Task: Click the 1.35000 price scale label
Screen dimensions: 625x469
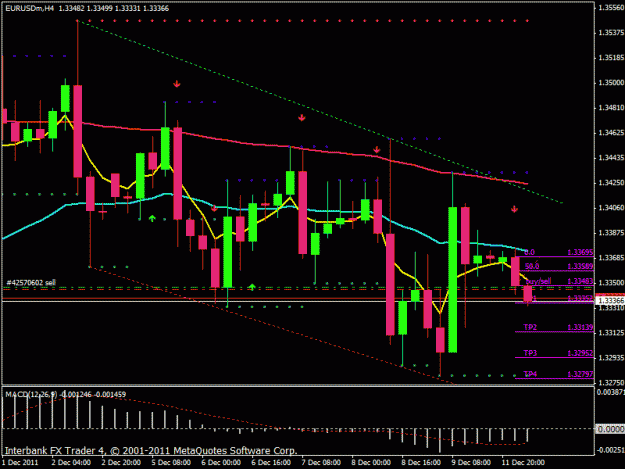Action: pyautogui.click(x=611, y=83)
